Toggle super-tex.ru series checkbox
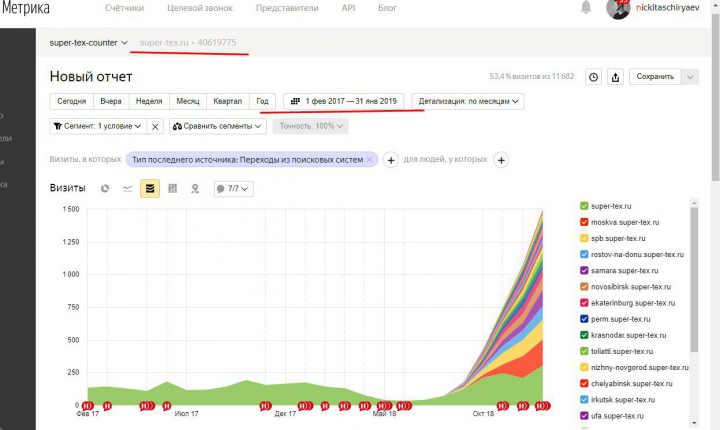Viewport: 720px width, 430px height. tap(584, 206)
